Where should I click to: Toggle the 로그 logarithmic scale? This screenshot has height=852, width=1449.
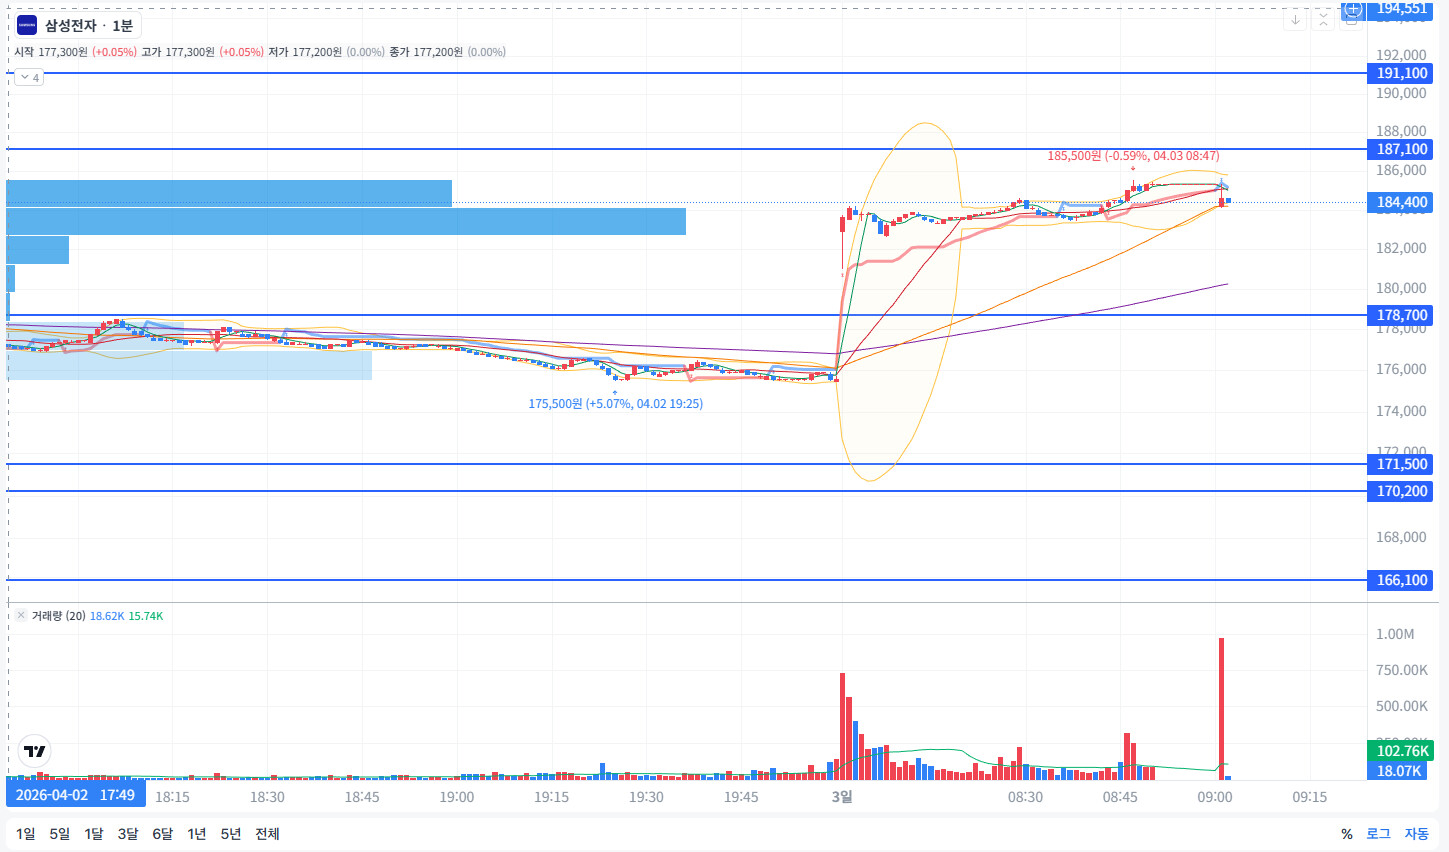[1378, 834]
